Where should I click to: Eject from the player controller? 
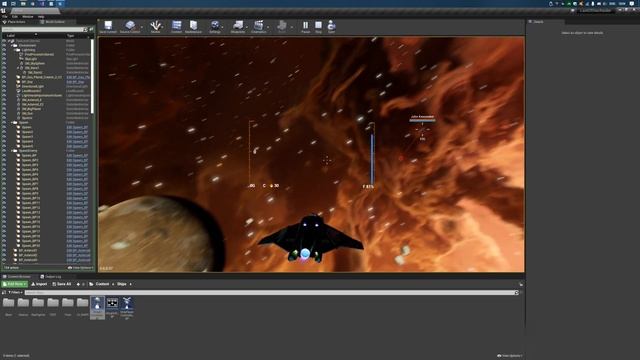coord(331,27)
